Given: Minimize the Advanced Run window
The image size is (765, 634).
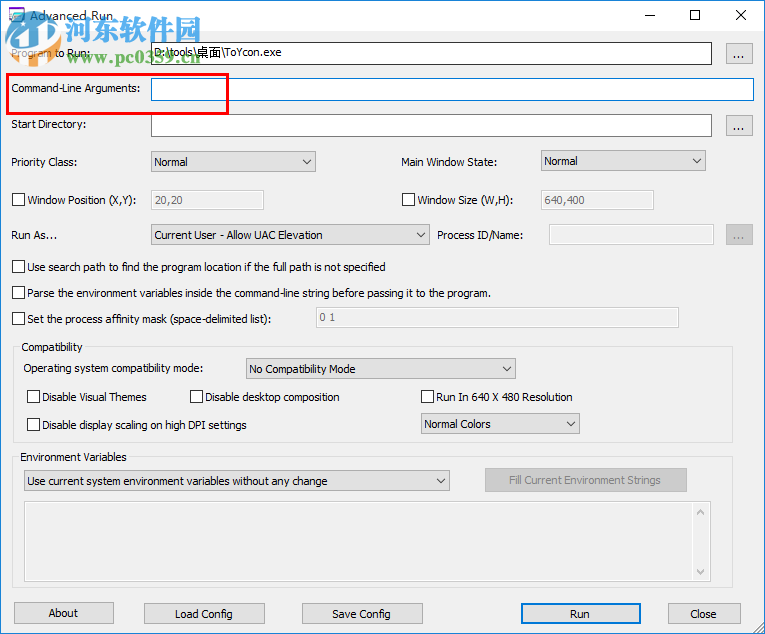Looking at the screenshot, I should coord(650,15).
